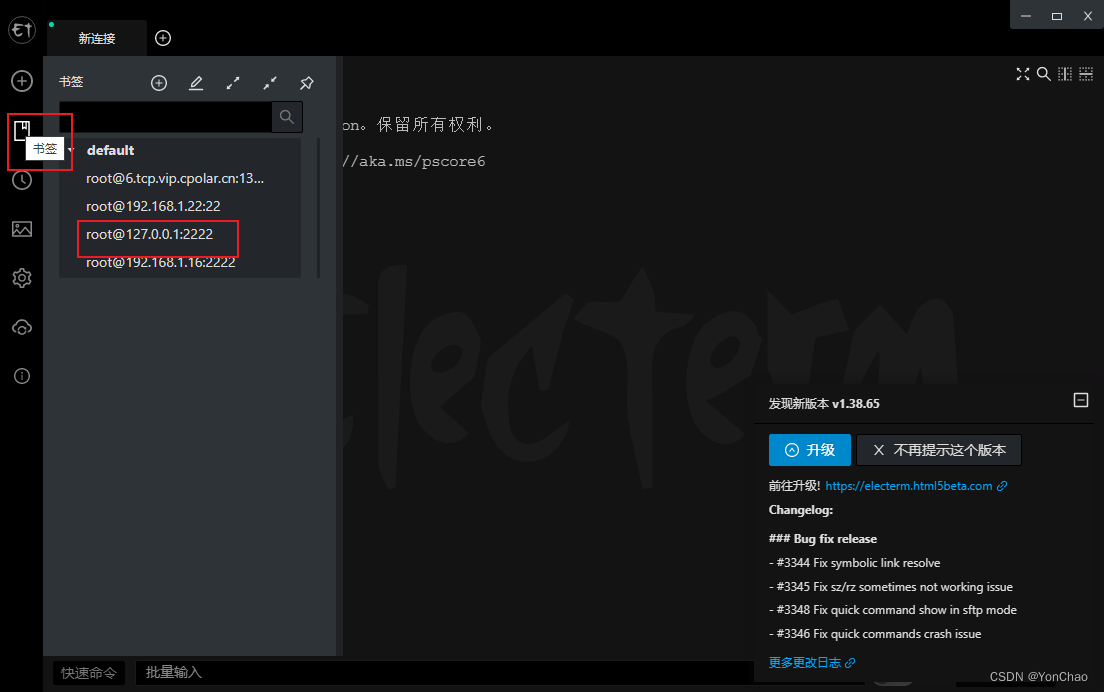Open the bookmarks sidebar icon

22,130
